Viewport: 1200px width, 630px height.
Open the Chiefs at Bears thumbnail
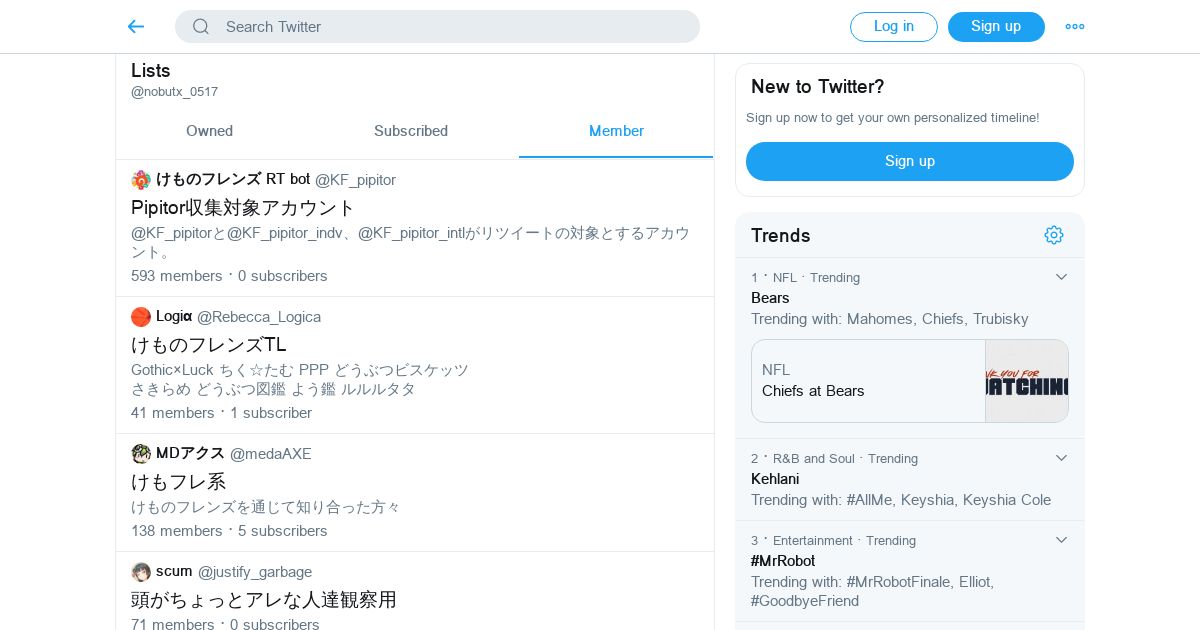click(x=1027, y=381)
